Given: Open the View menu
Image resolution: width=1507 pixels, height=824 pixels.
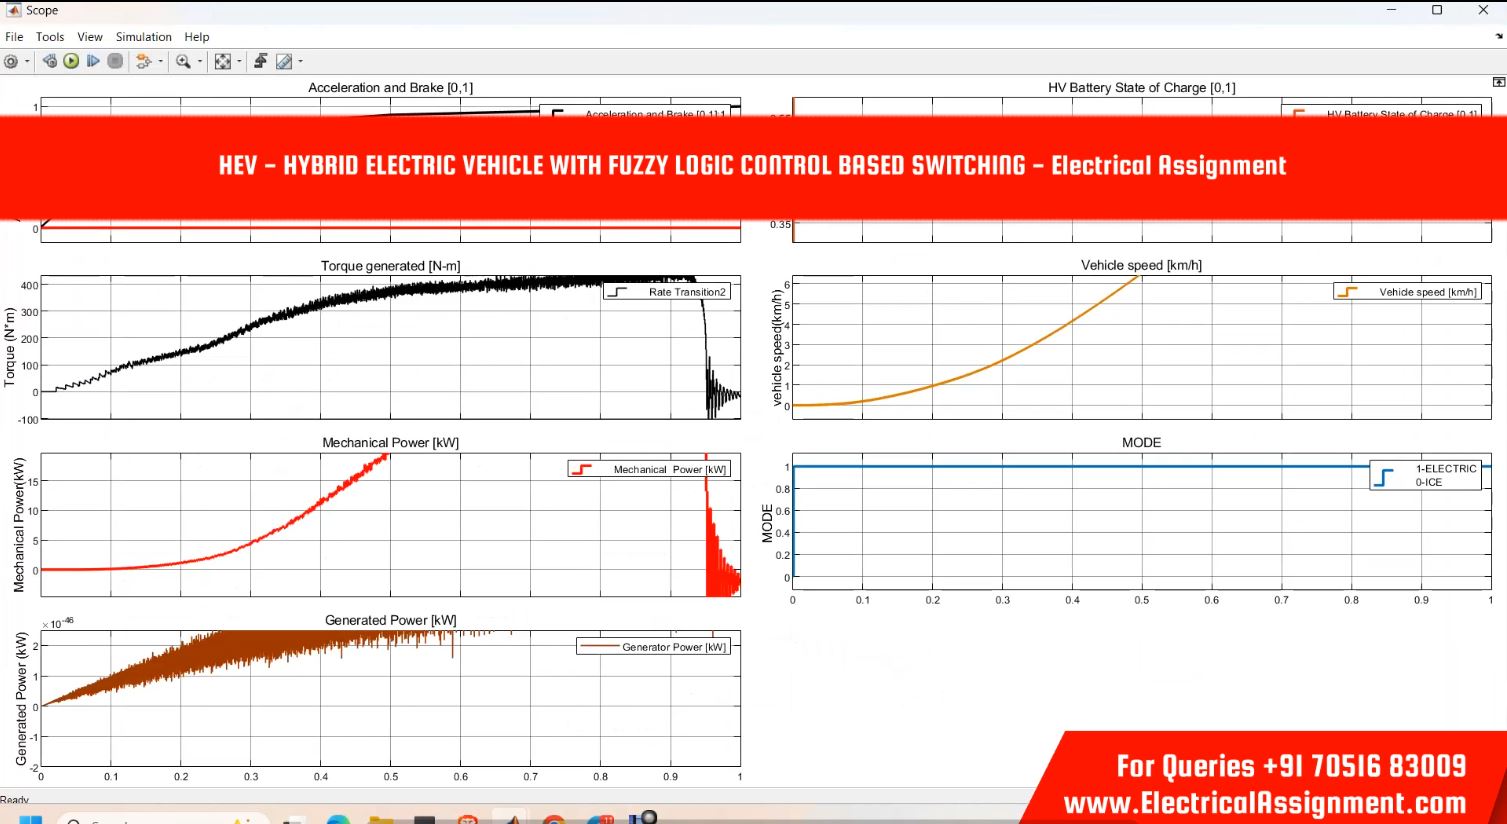Looking at the screenshot, I should [90, 37].
